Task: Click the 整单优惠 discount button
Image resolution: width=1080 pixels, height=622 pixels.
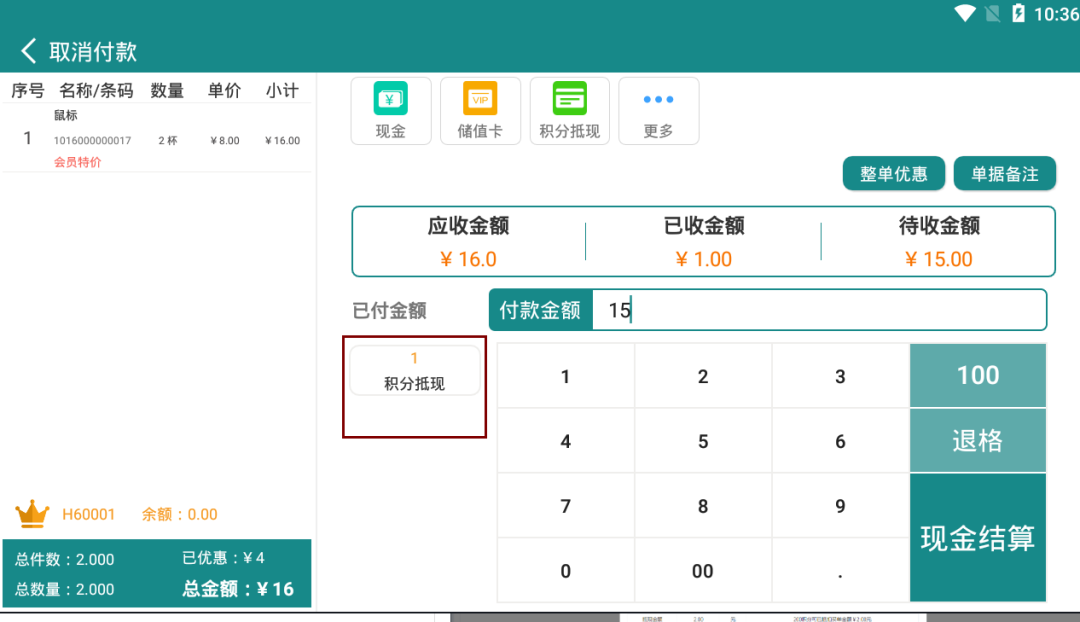Action: [x=894, y=174]
